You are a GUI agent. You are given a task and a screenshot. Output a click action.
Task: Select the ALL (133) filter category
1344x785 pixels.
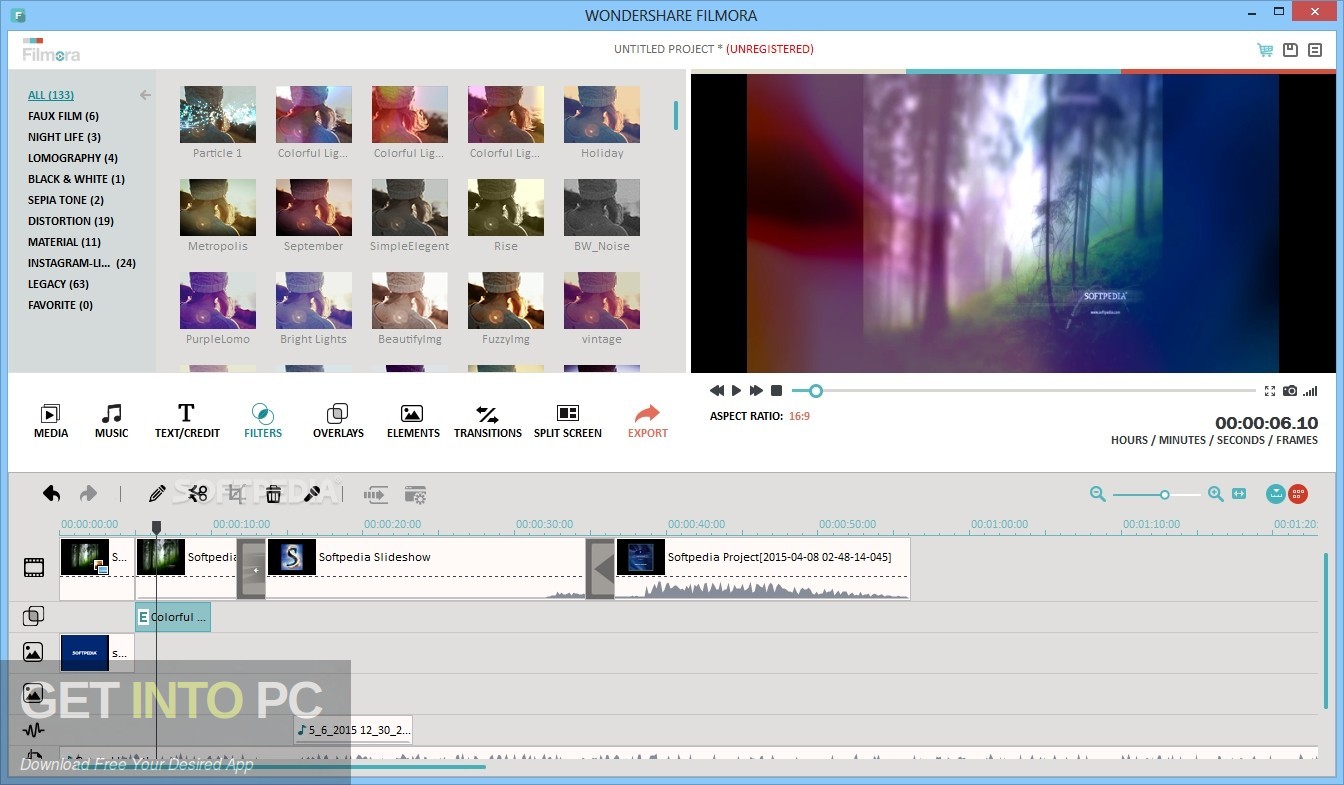(51, 95)
